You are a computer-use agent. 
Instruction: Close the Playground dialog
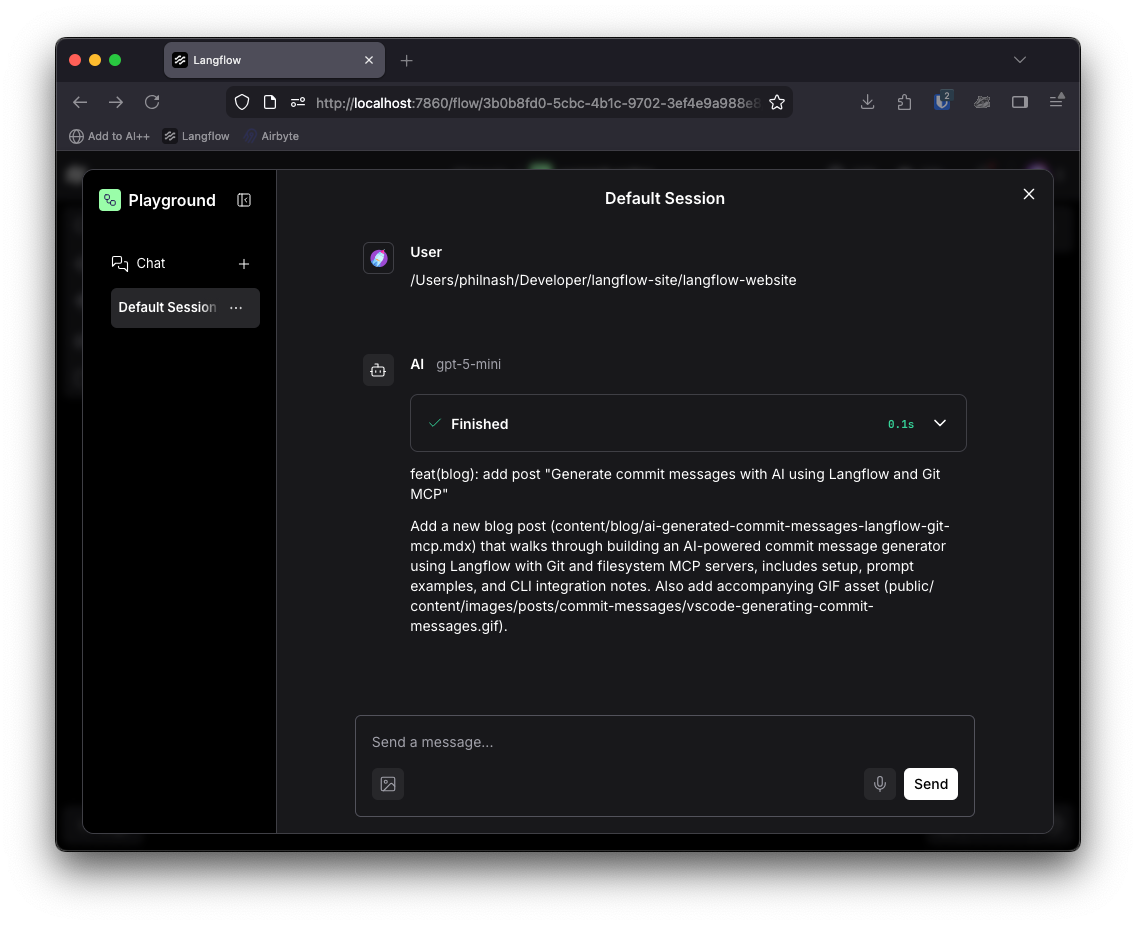click(x=1028, y=194)
